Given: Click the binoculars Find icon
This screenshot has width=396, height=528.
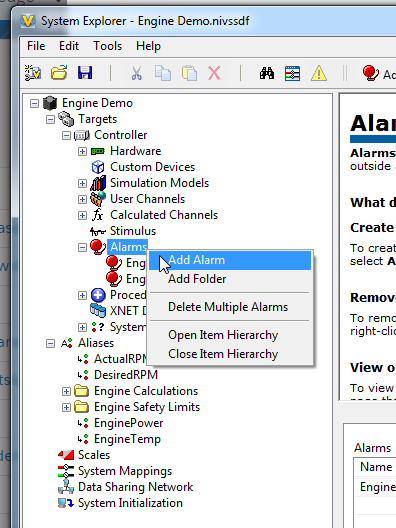Looking at the screenshot, I should tap(267, 73).
